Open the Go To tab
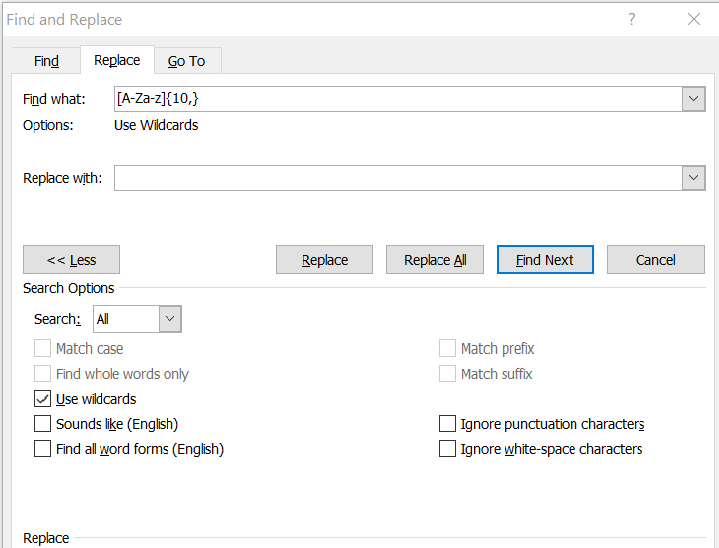The image size is (719, 548). (187, 61)
